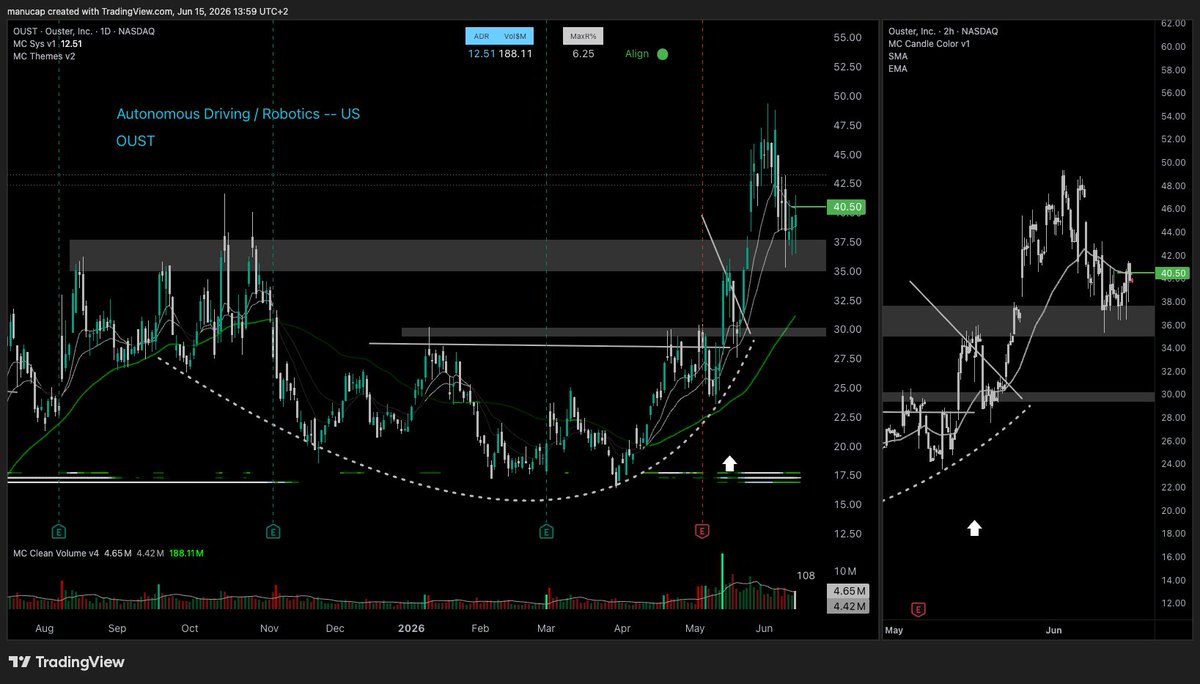The height and width of the screenshot is (684, 1200).
Task: Click Aug on the daily time axis
Action: [44, 629]
